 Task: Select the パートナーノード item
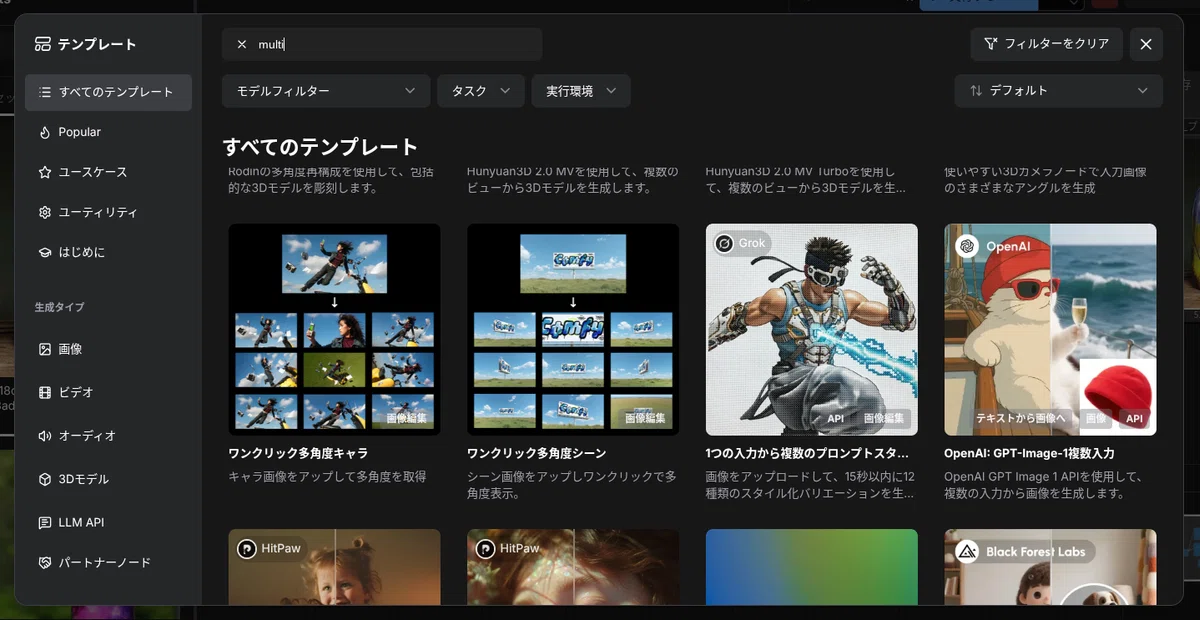(x=108, y=562)
